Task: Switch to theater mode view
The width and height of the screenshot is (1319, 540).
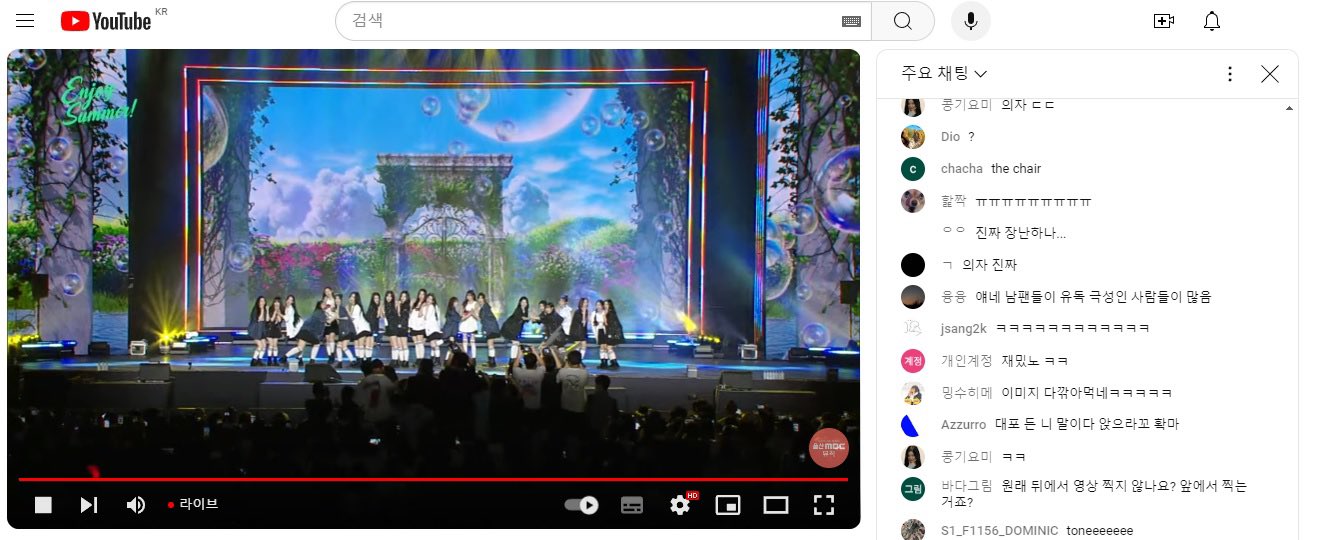Action: point(776,505)
